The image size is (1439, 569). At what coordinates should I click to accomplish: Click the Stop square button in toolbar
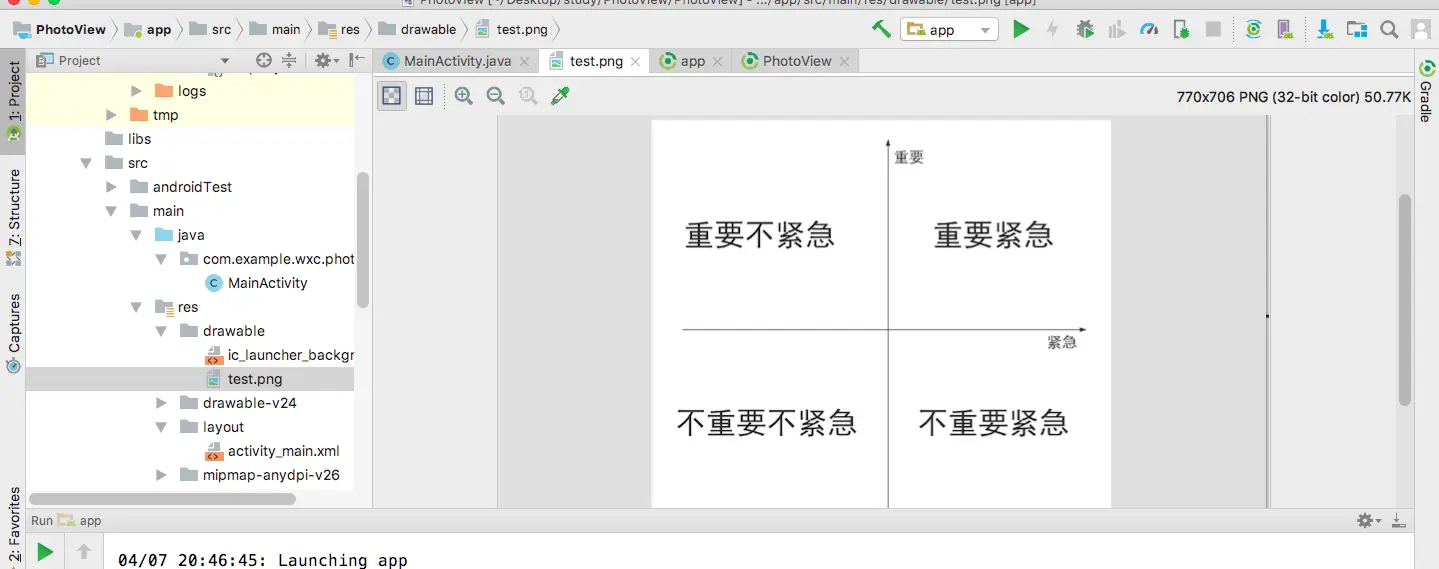1213,30
